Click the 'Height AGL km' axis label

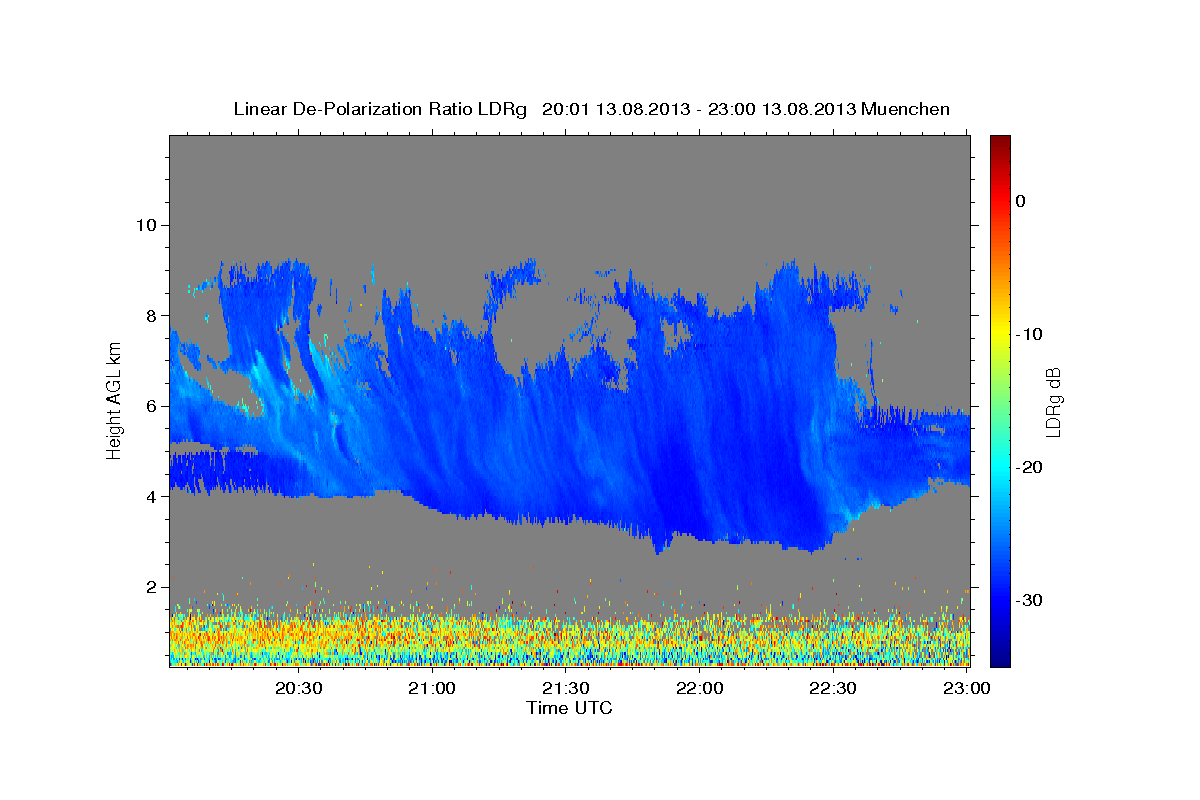tap(115, 401)
